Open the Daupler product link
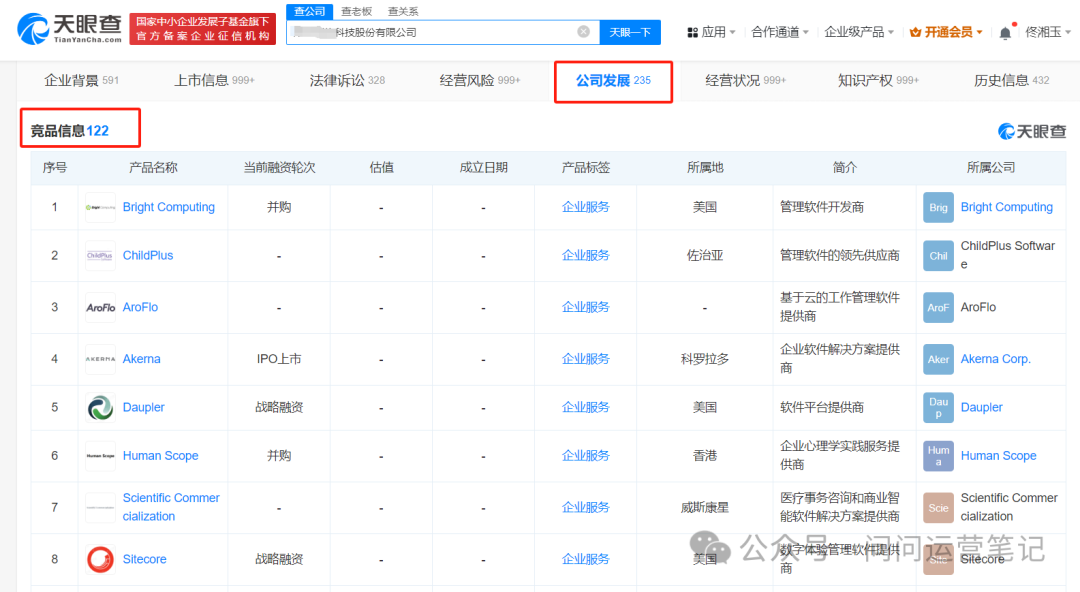The width and height of the screenshot is (1080, 592). tap(143, 407)
